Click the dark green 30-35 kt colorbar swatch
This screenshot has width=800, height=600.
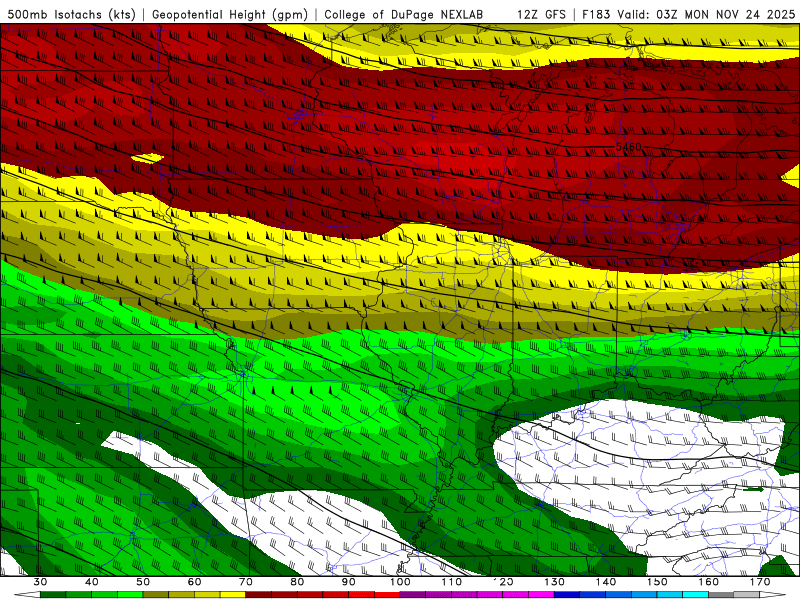pyautogui.click(x=53, y=594)
